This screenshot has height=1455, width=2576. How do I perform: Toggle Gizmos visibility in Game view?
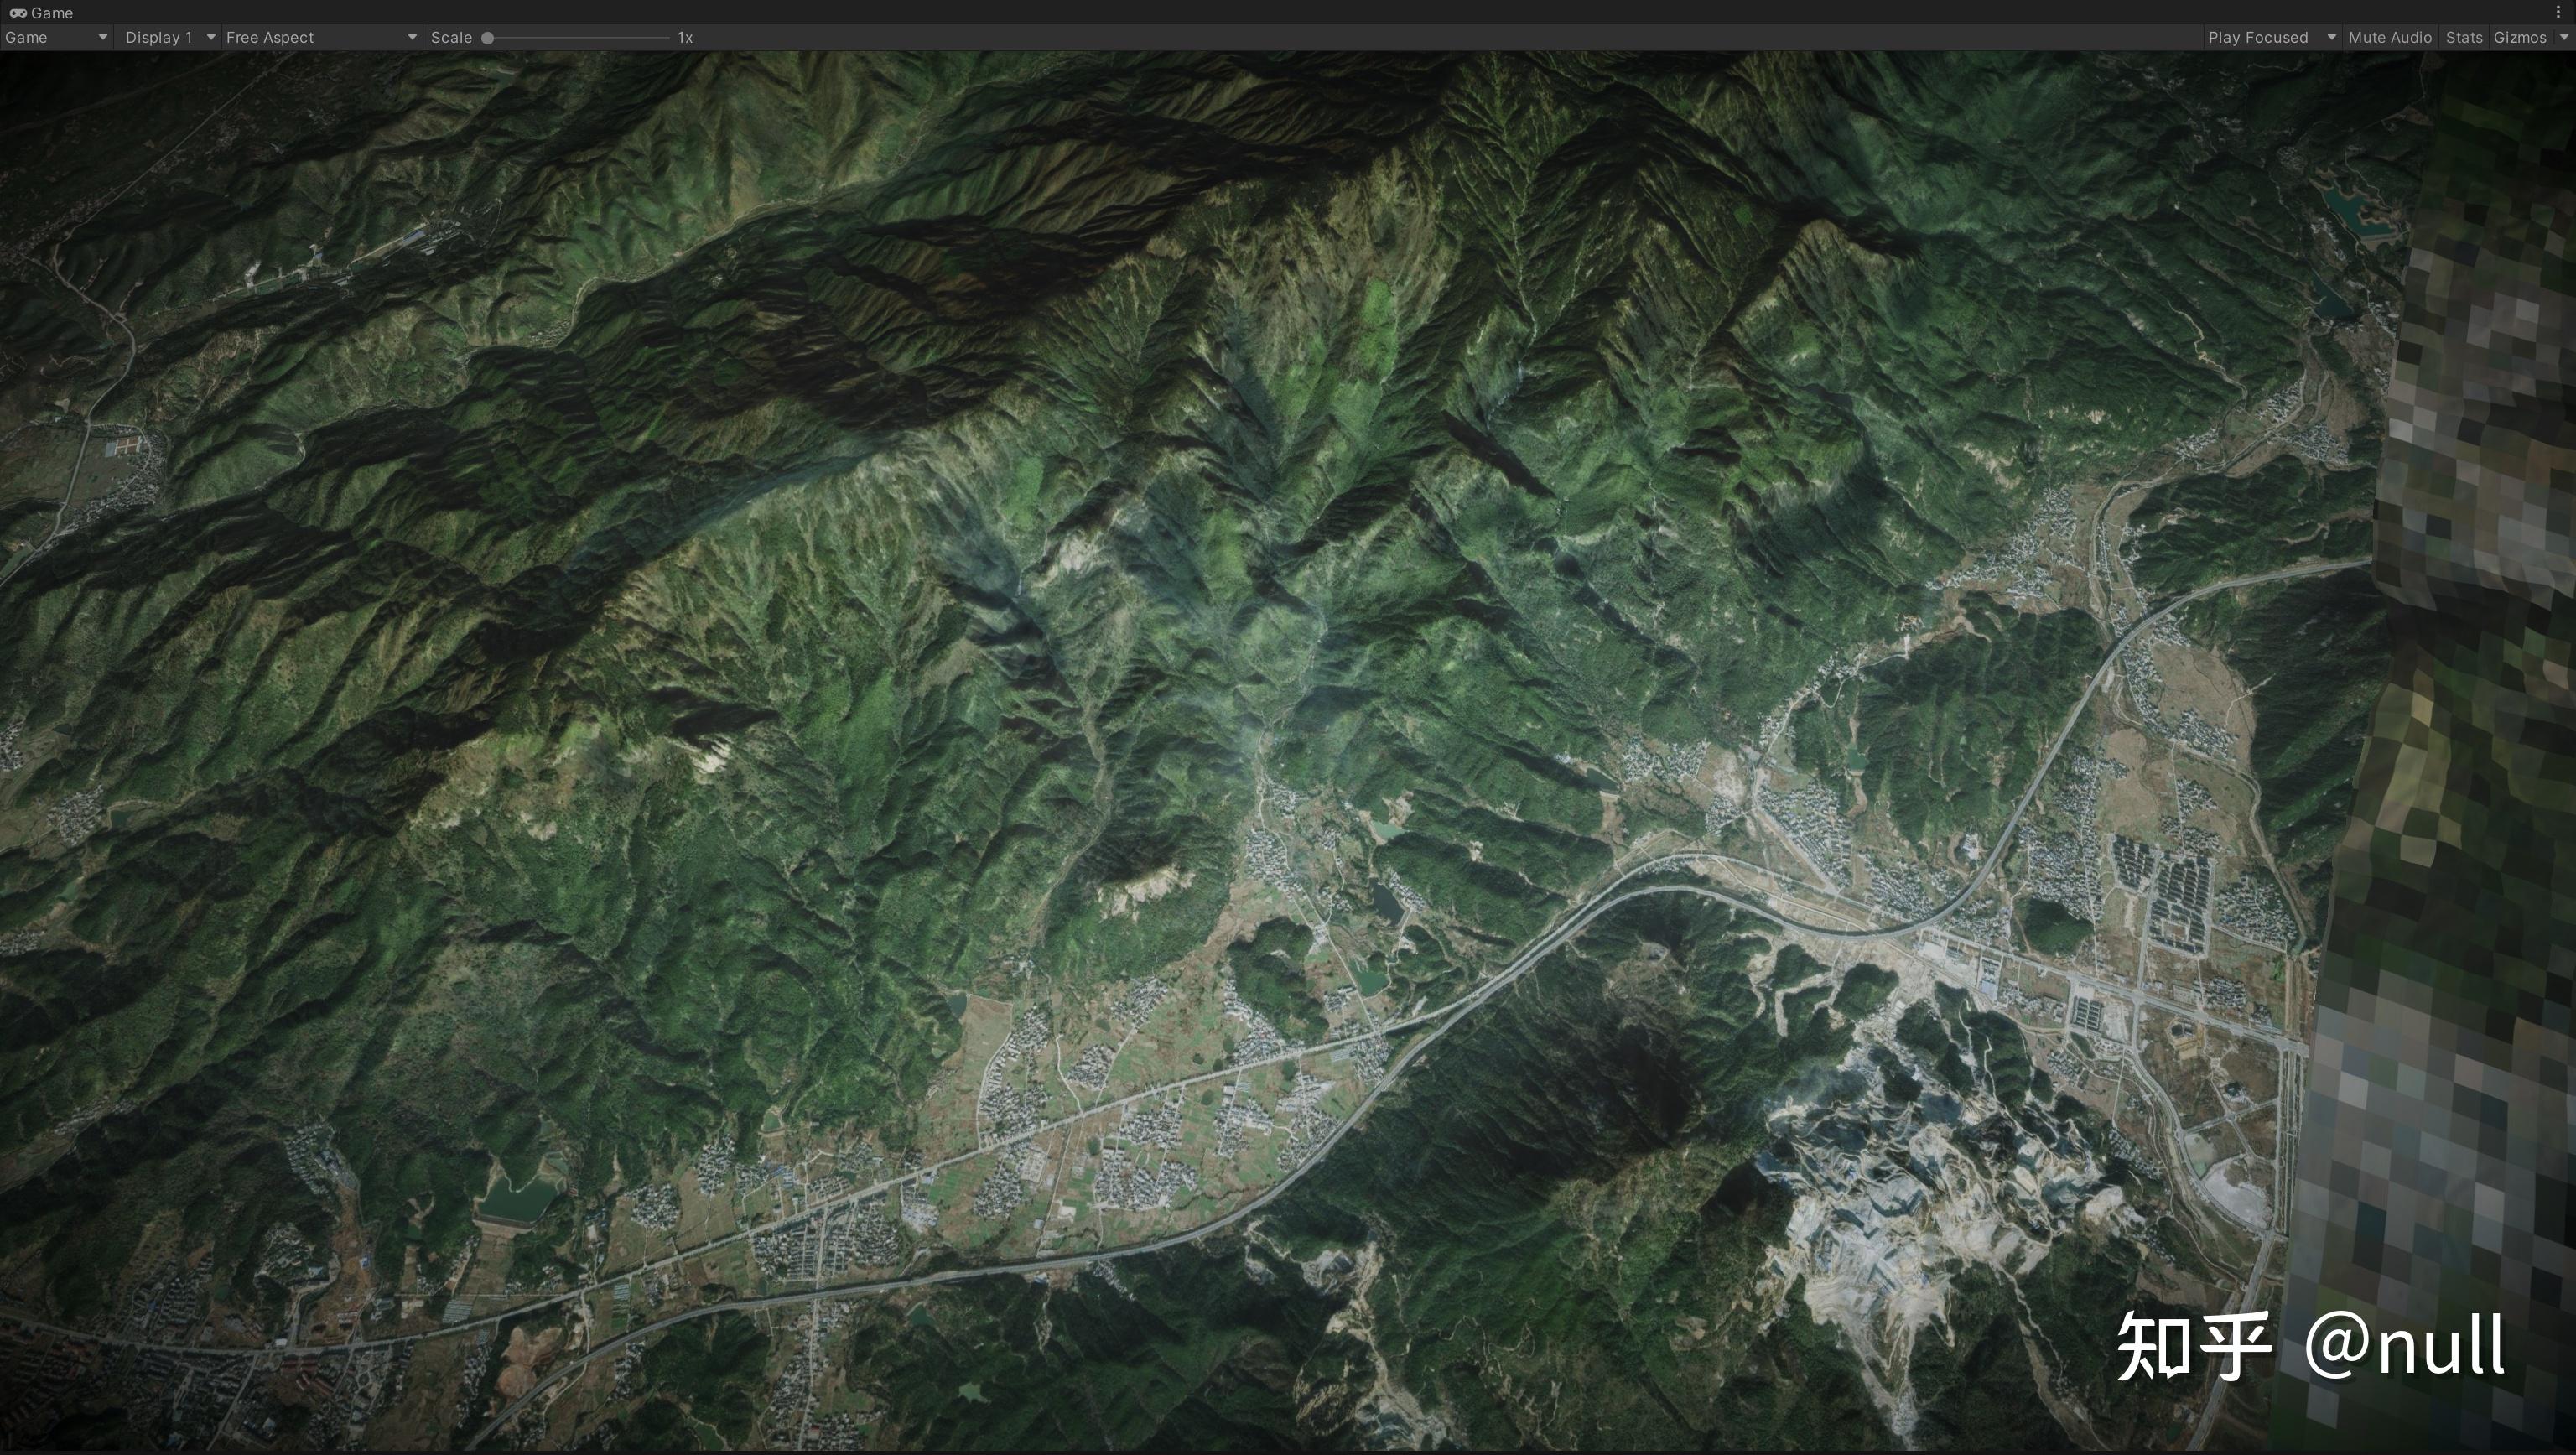(2519, 37)
